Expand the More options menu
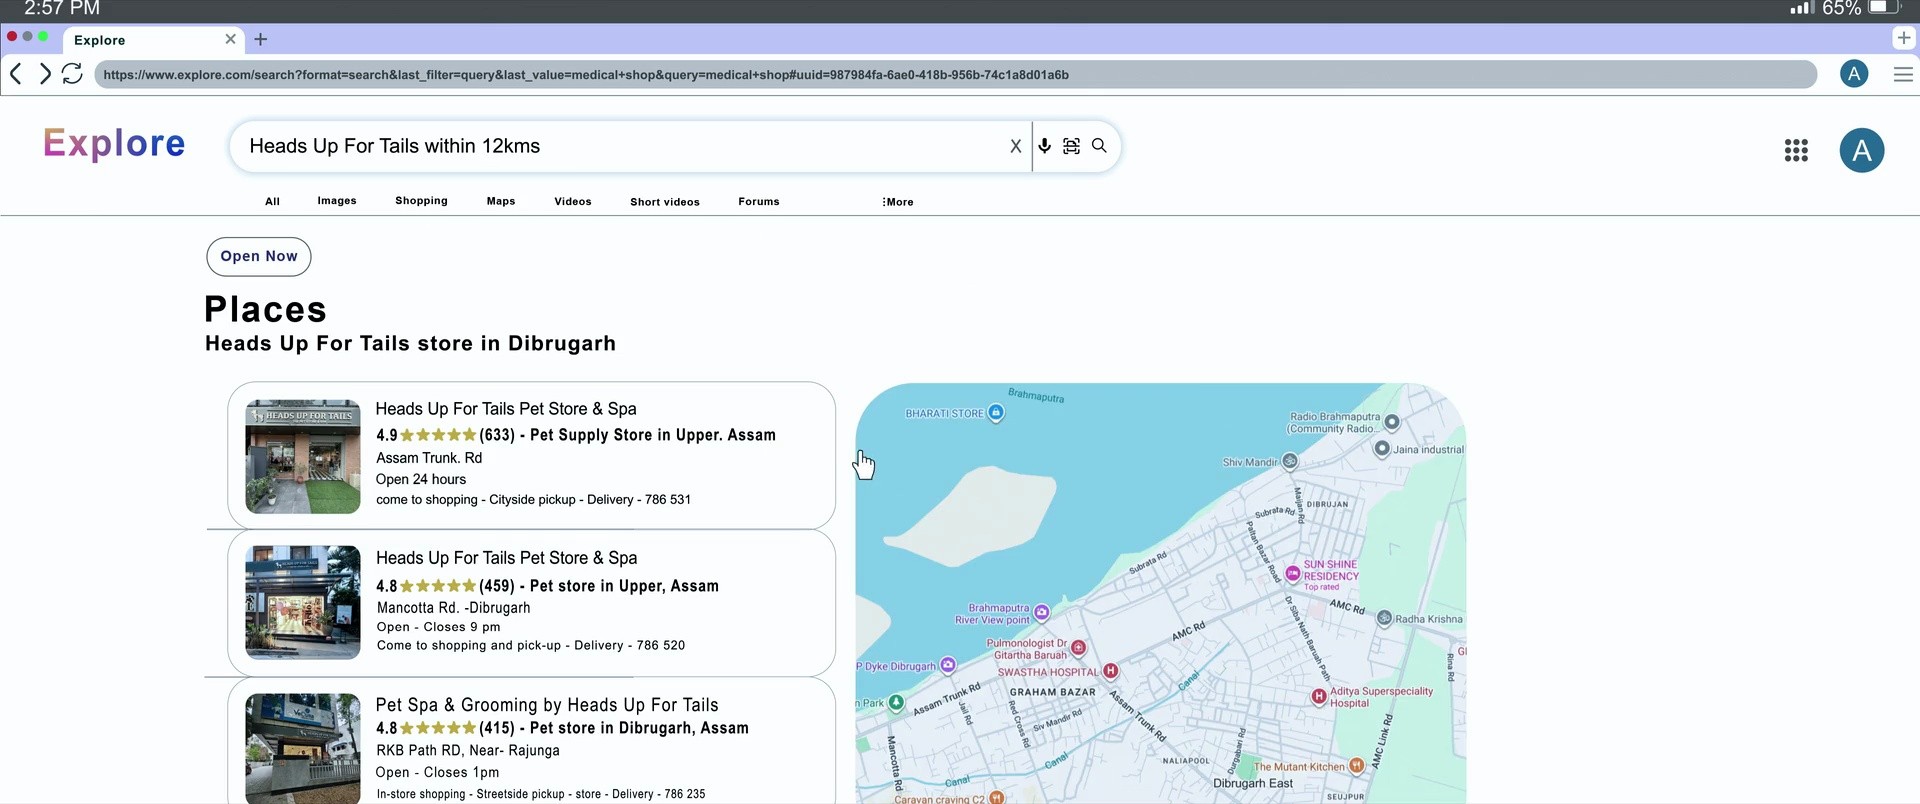1920x804 pixels. pos(898,202)
